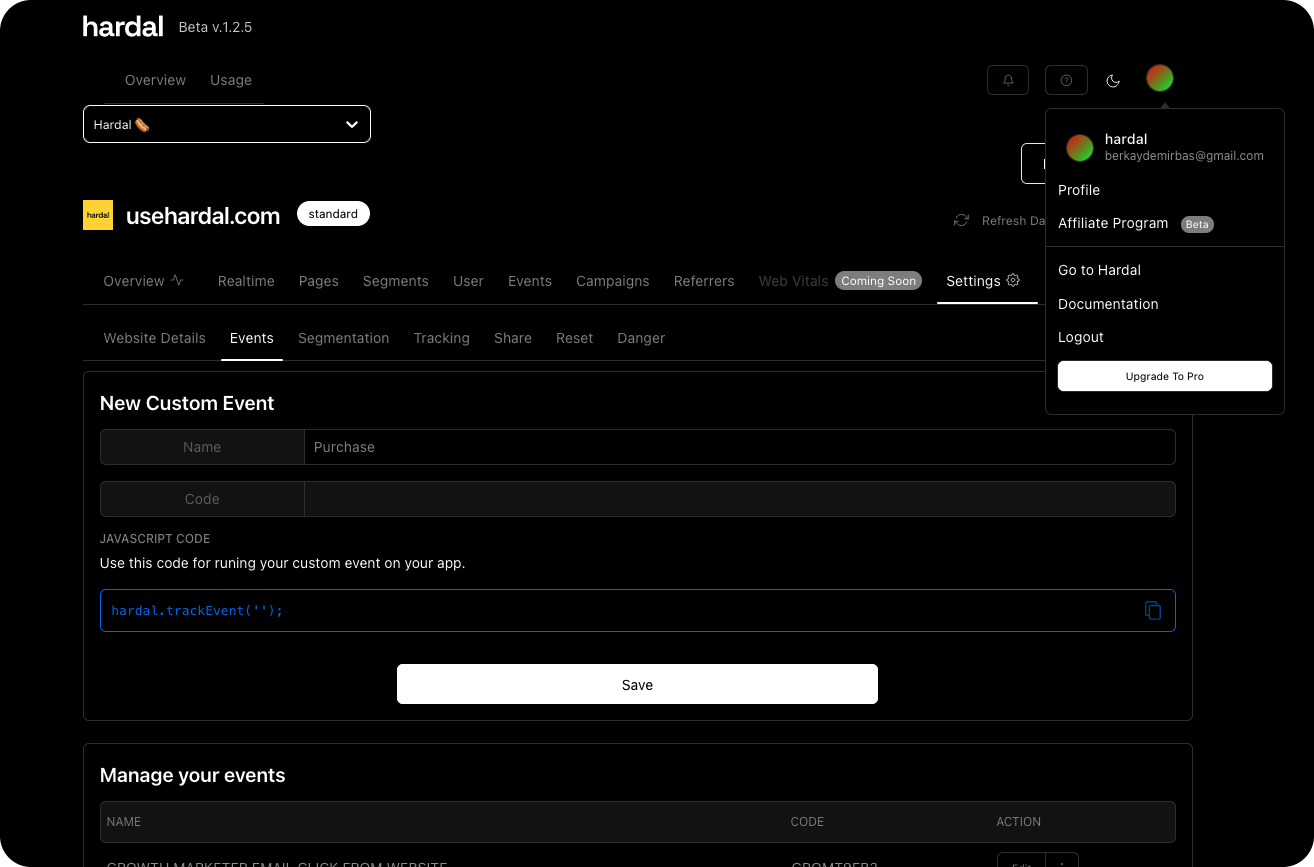This screenshot has height=867, width=1314.
Task: Open the Segmentation sub-tab
Action: click(344, 338)
